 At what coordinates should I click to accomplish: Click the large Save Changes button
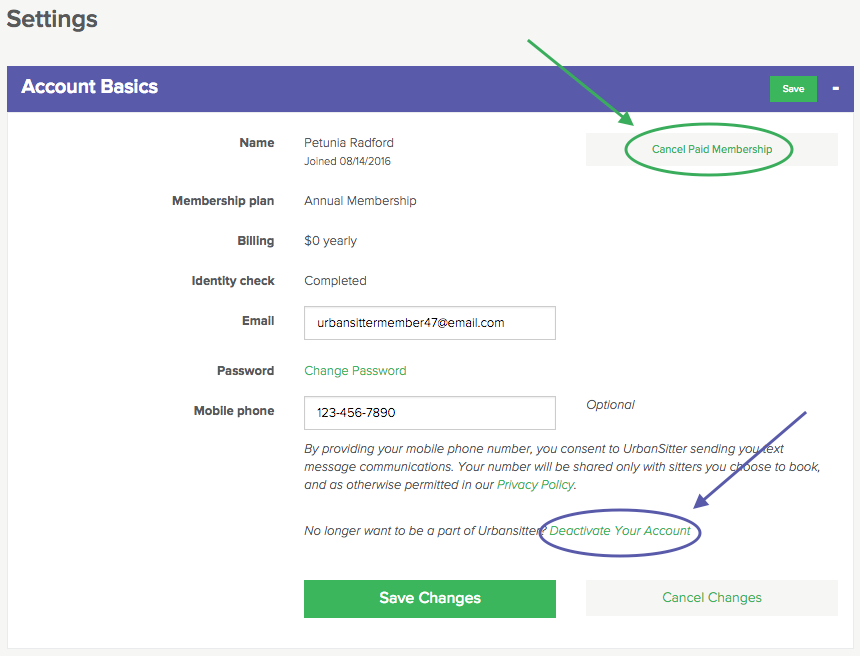pos(429,598)
